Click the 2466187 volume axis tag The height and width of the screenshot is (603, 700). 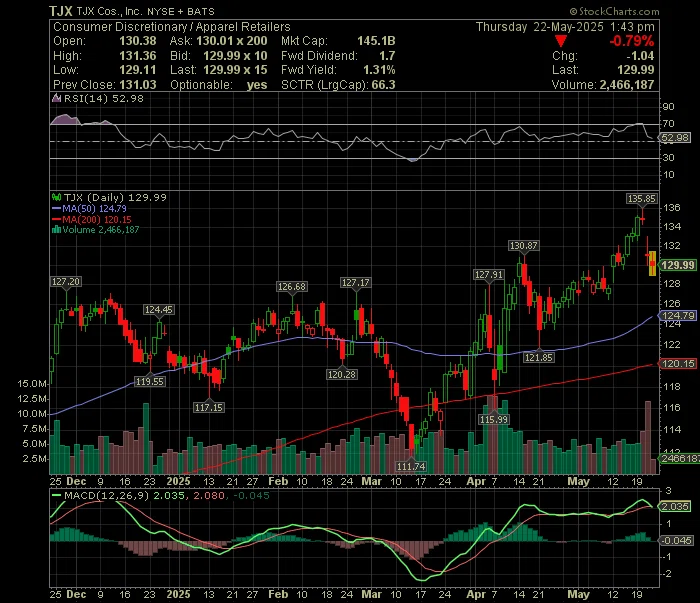680,458
